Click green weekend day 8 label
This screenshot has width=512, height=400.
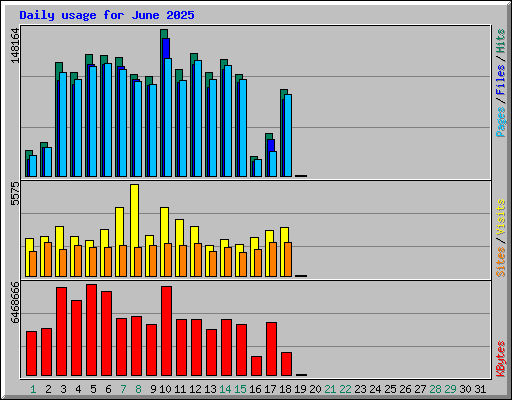click(x=138, y=389)
